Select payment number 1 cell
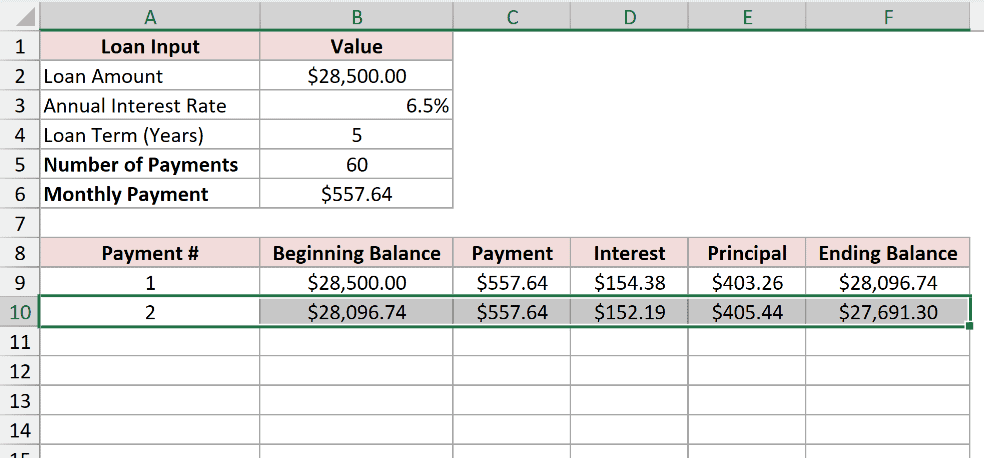The image size is (984, 458). pos(150,283)
